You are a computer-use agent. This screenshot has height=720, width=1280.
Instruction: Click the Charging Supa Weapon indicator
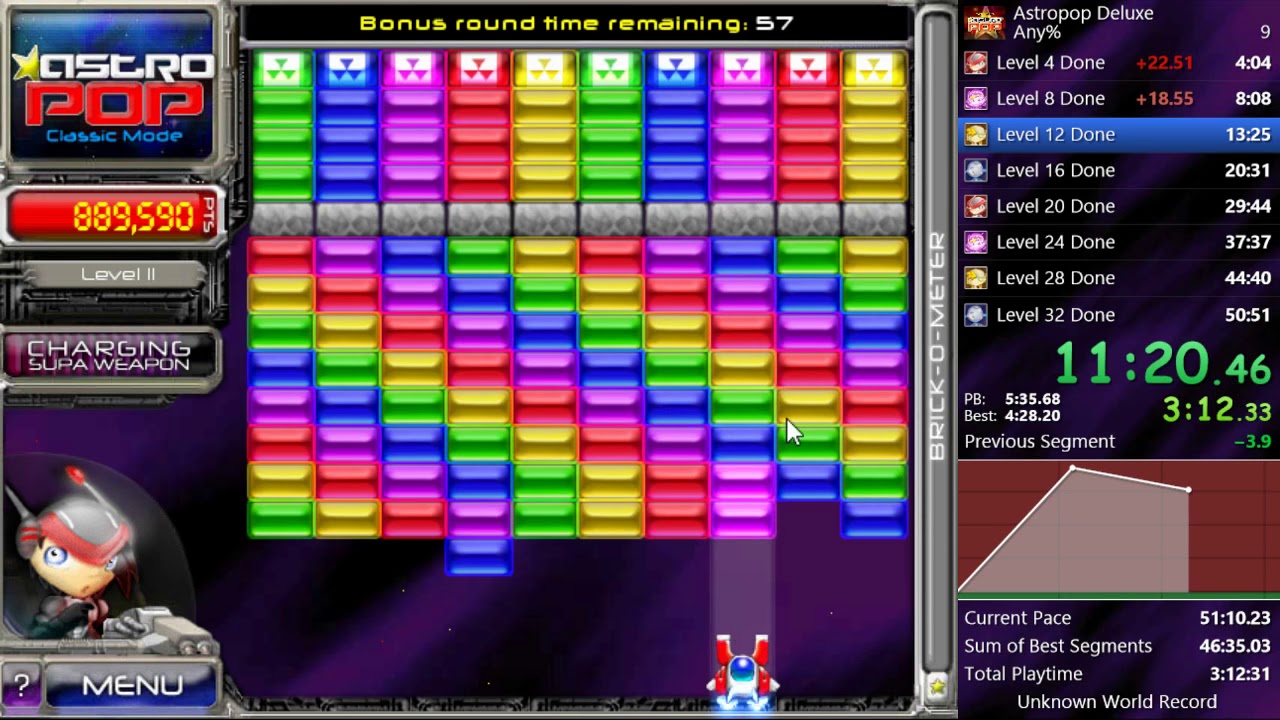[x=110, y=356]
